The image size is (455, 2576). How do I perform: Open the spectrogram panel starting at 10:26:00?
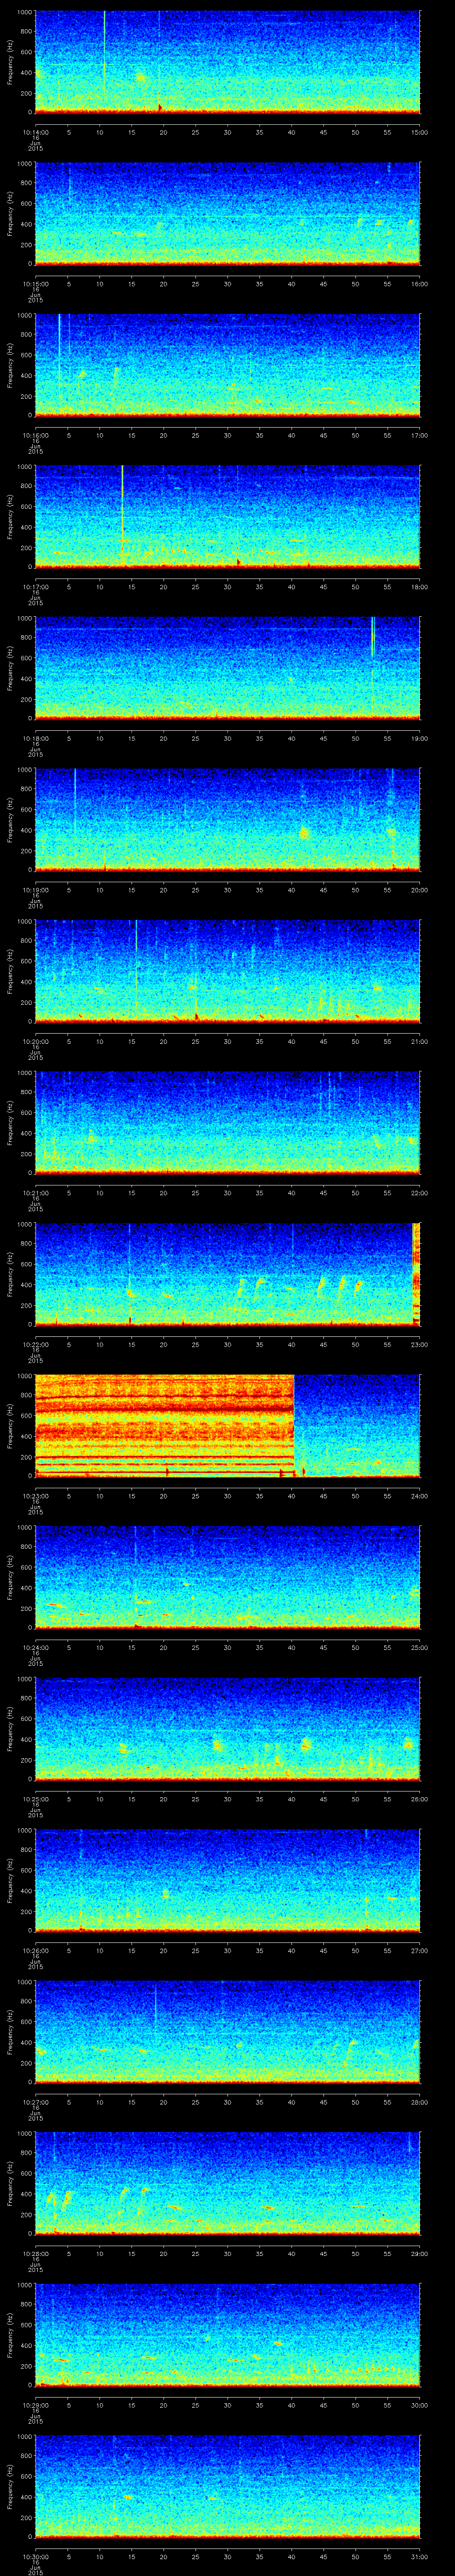(228, 1880)
